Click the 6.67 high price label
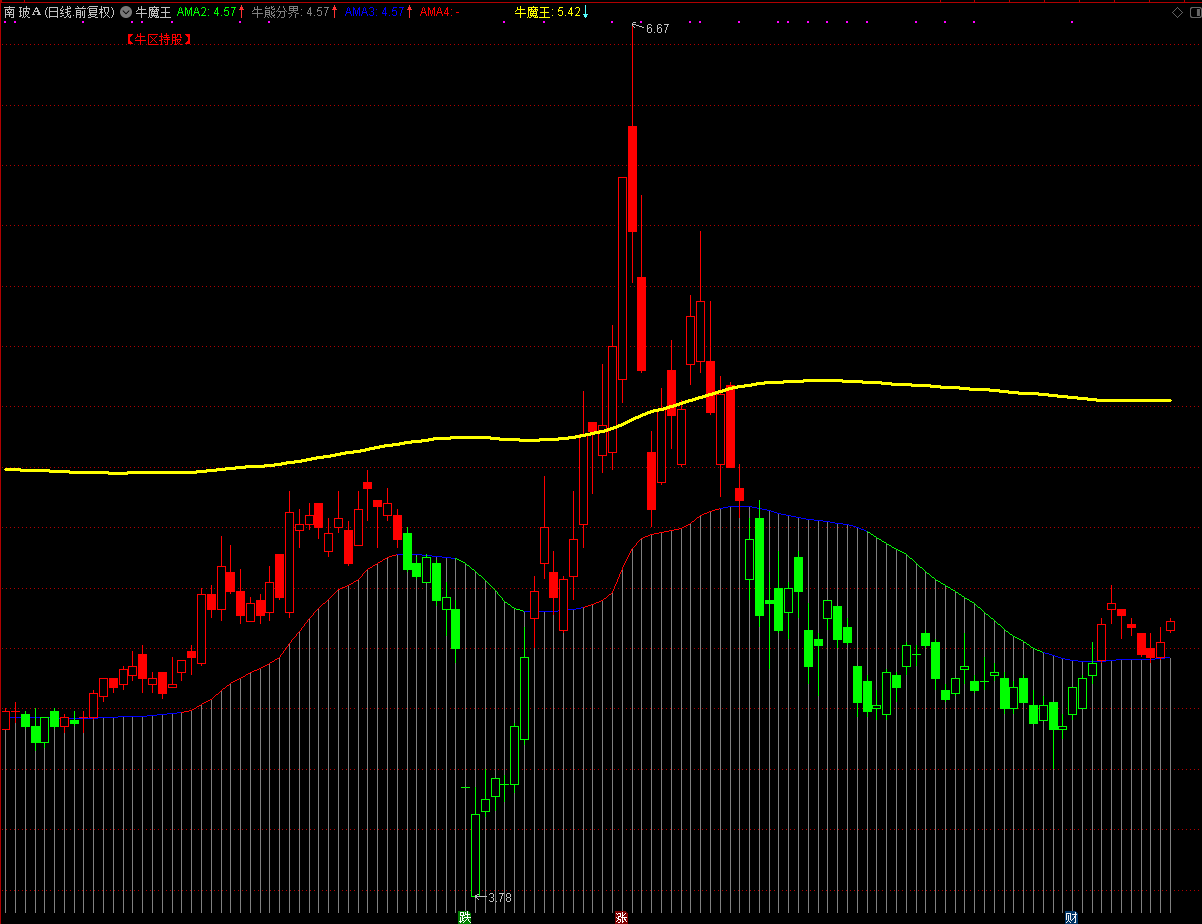Image resolution: width=1202 pixels, height=924 pixels. 657,29
